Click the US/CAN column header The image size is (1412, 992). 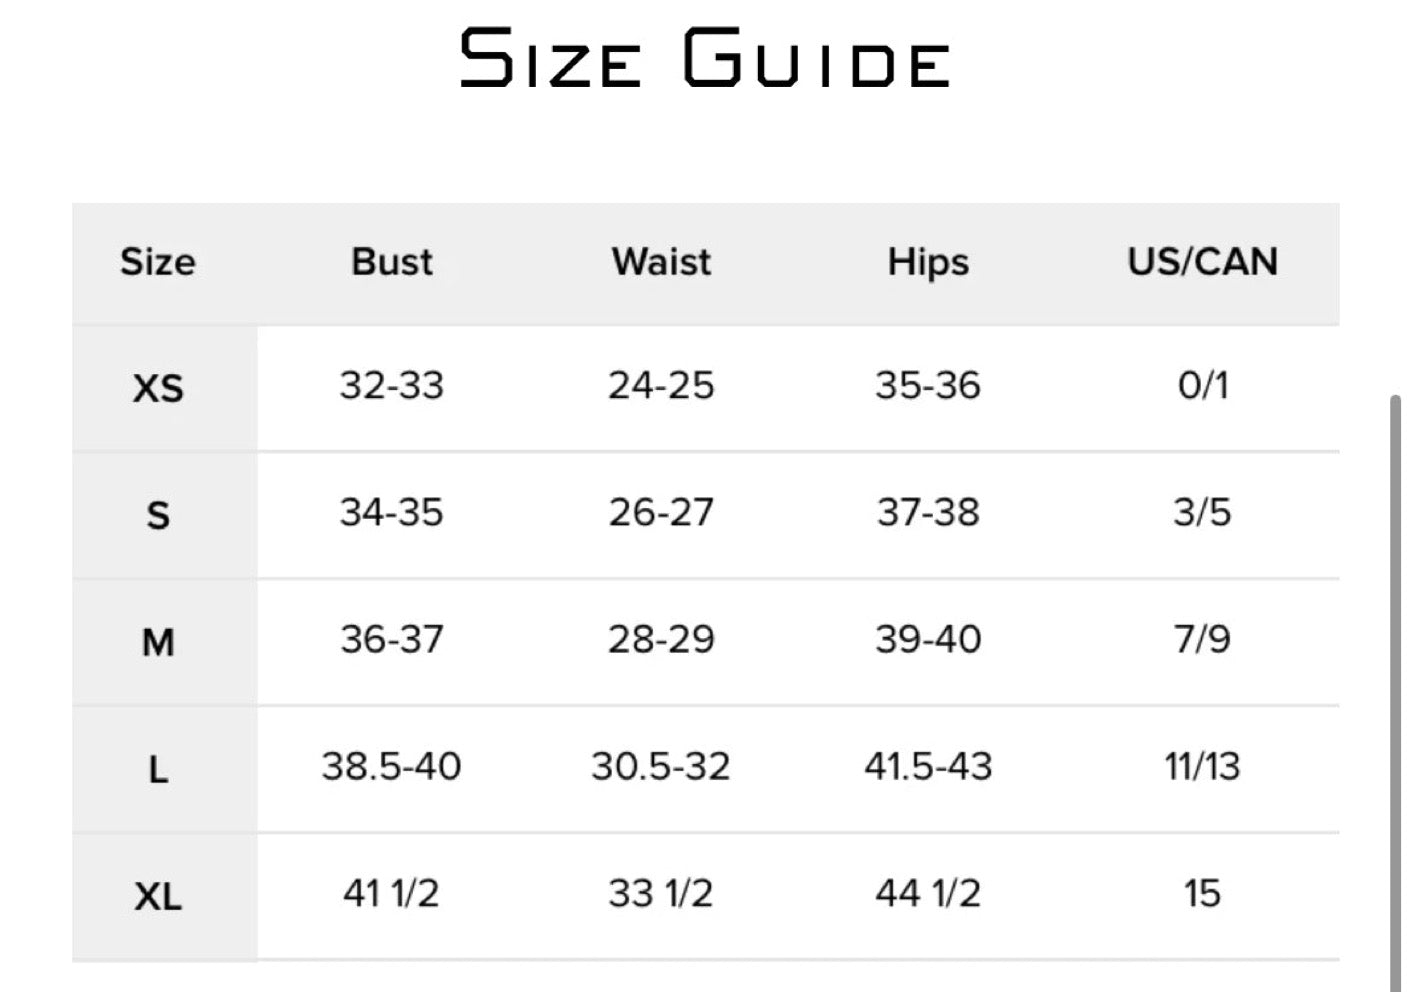[x=1202, y=262]
